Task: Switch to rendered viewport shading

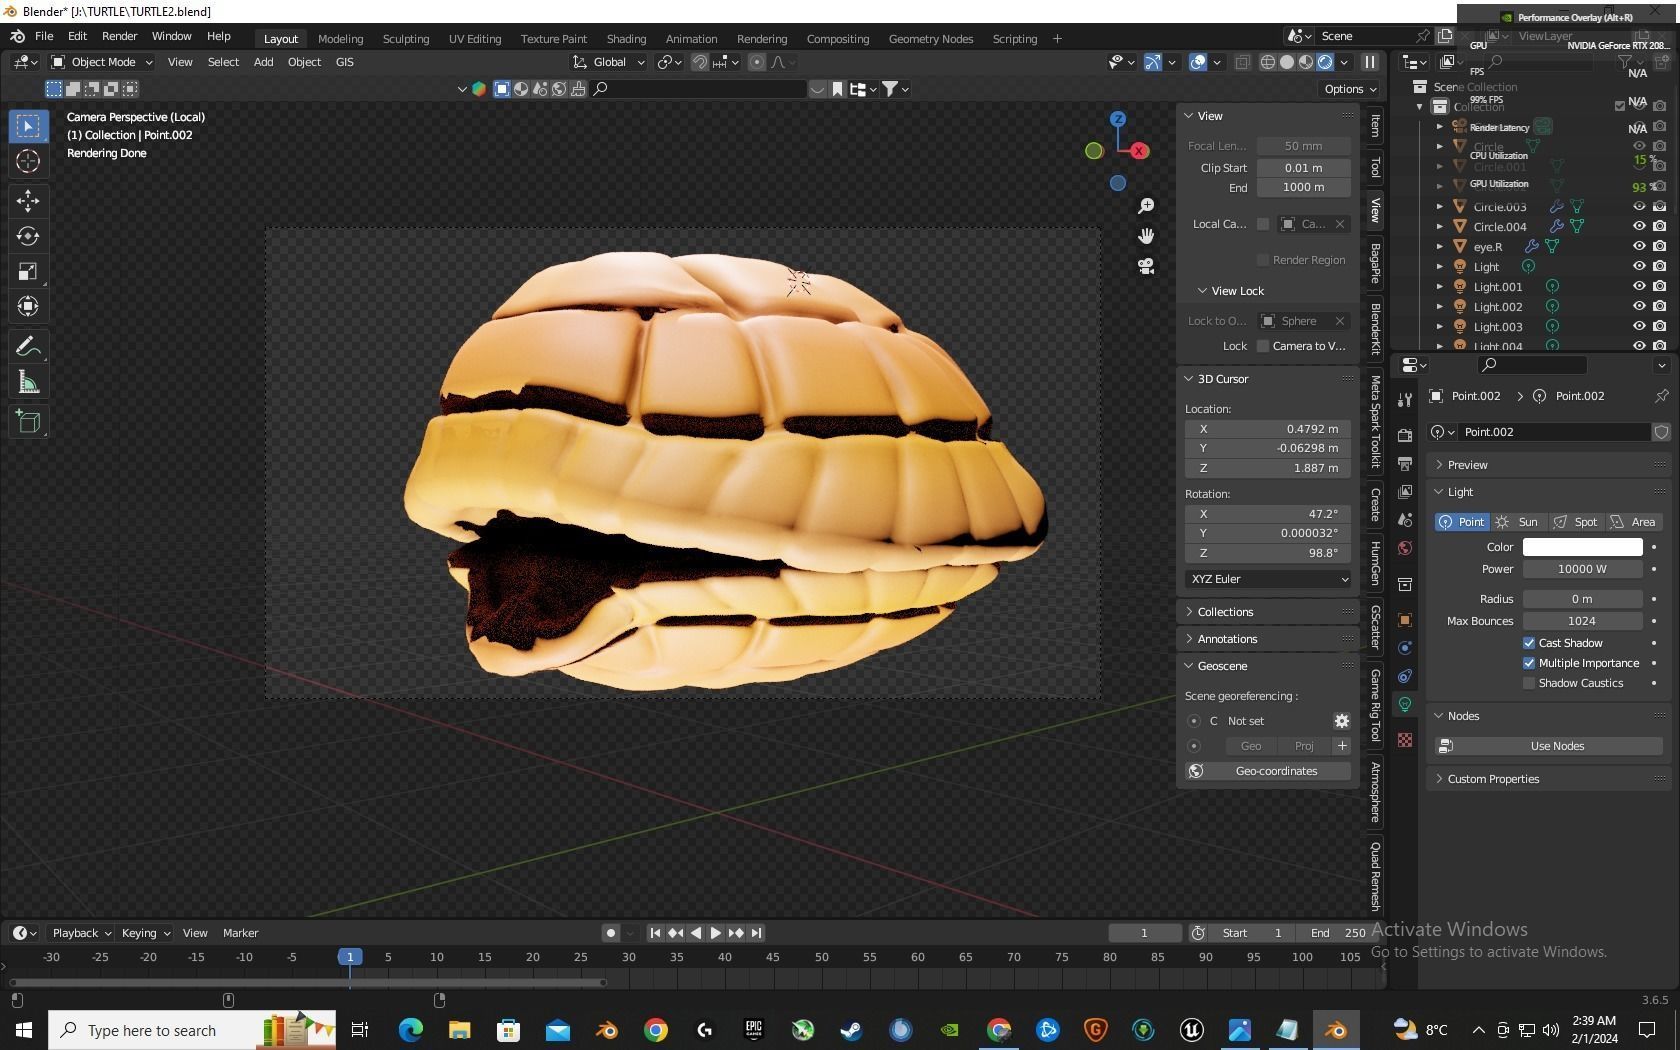Action: click(1325, 62)
